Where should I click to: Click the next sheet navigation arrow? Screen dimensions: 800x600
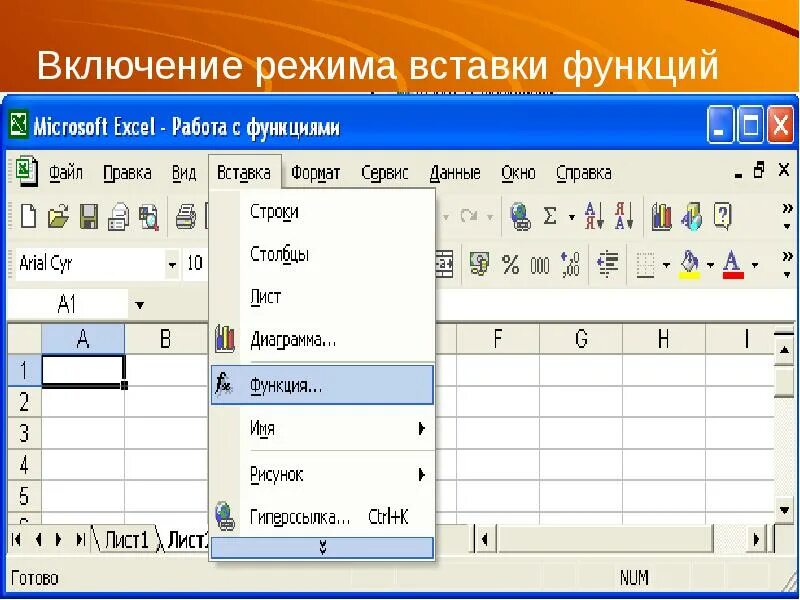pos(58,539)
